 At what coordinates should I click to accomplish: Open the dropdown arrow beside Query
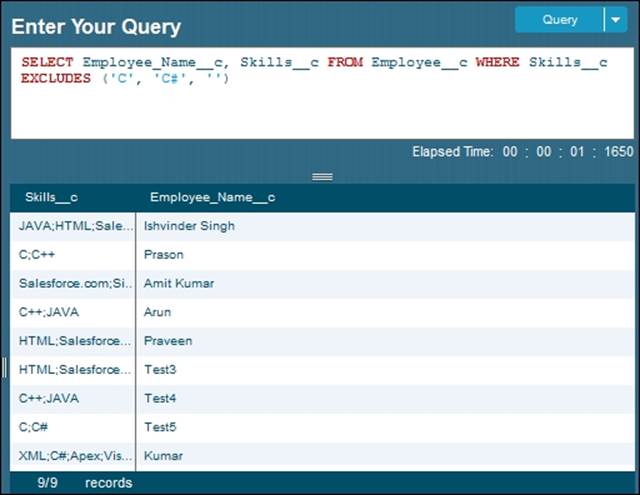pyautogui.click(x=614, y=20)
